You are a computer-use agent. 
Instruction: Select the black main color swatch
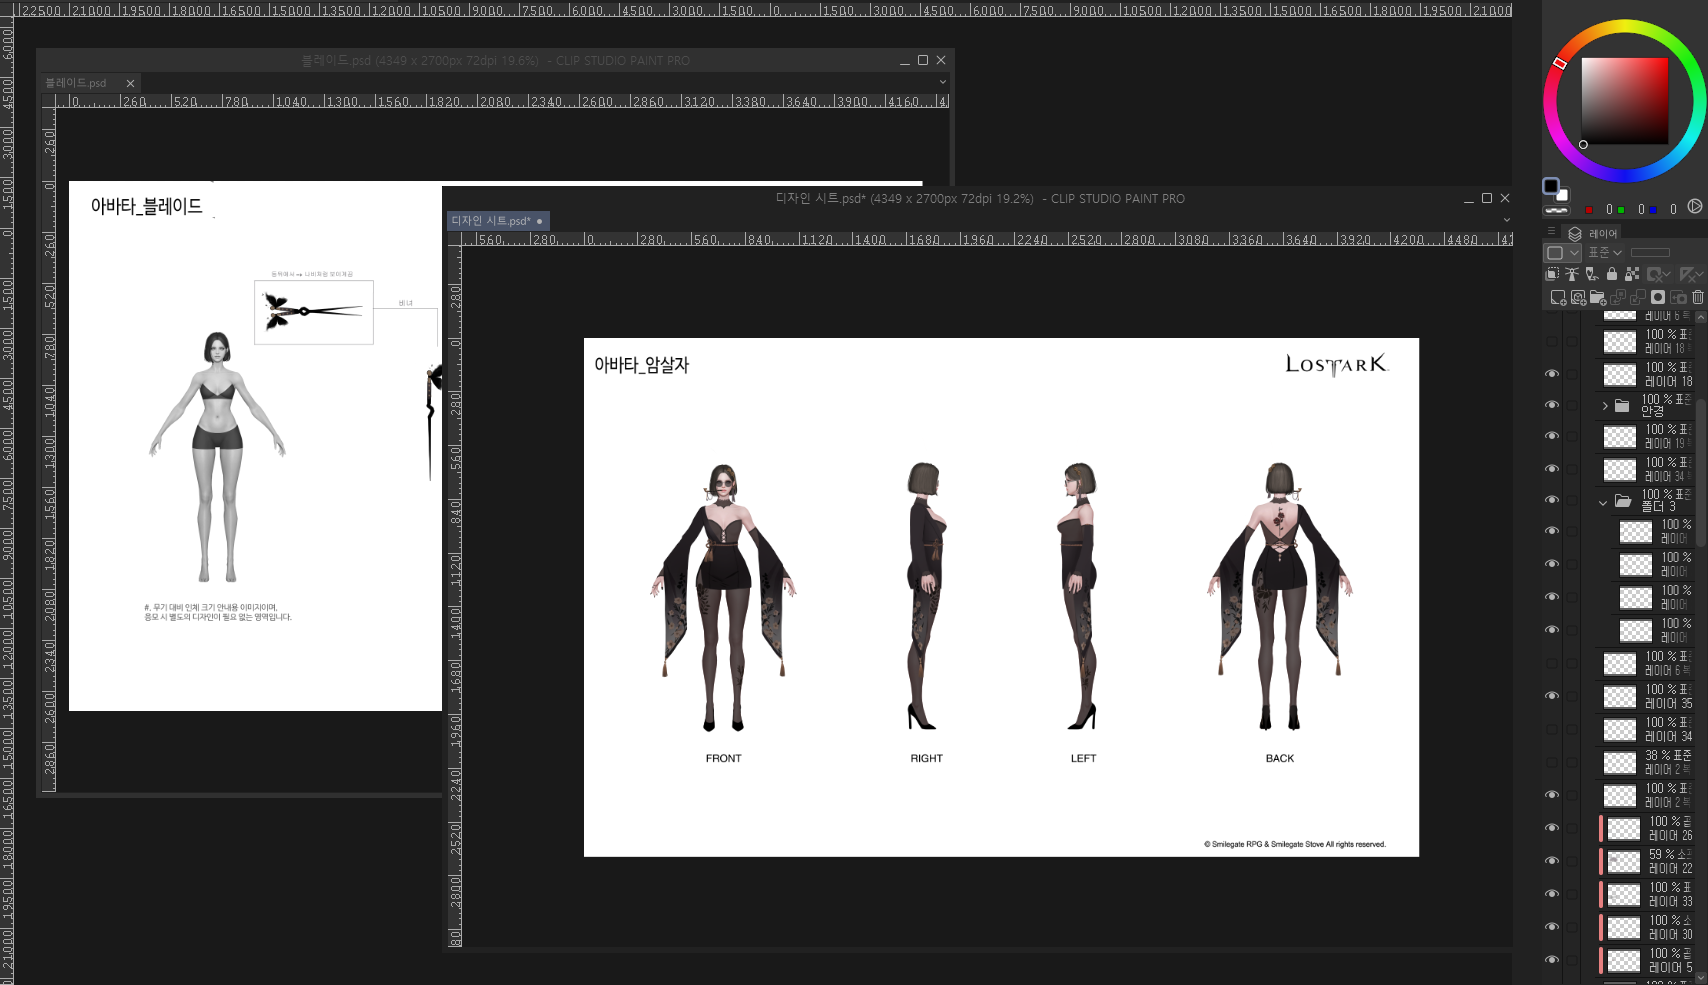tap(1550, 185)
